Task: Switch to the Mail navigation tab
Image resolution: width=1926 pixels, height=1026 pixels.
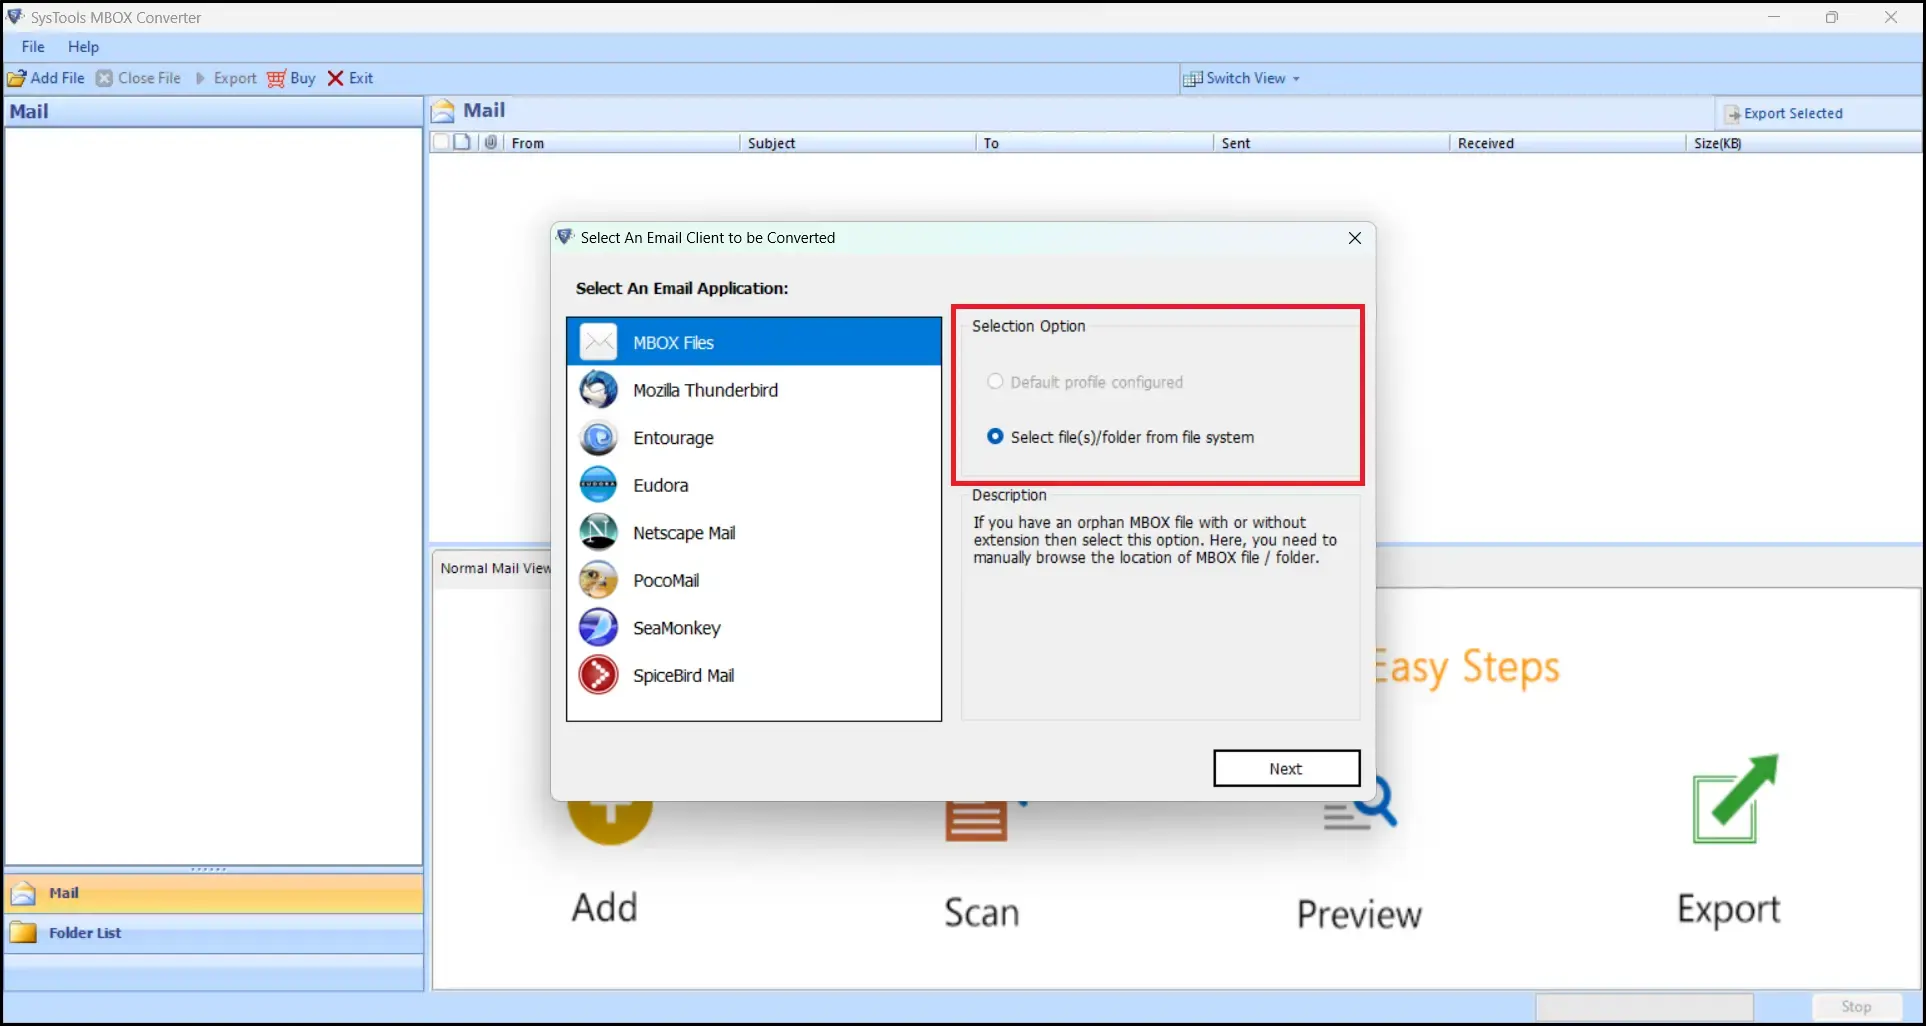Action: tap(214, 893)
